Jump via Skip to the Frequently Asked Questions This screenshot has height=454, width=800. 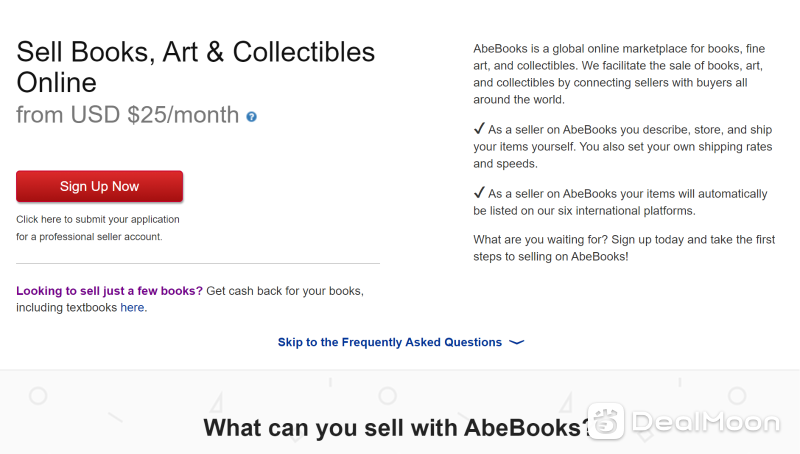tap(390, 342)
